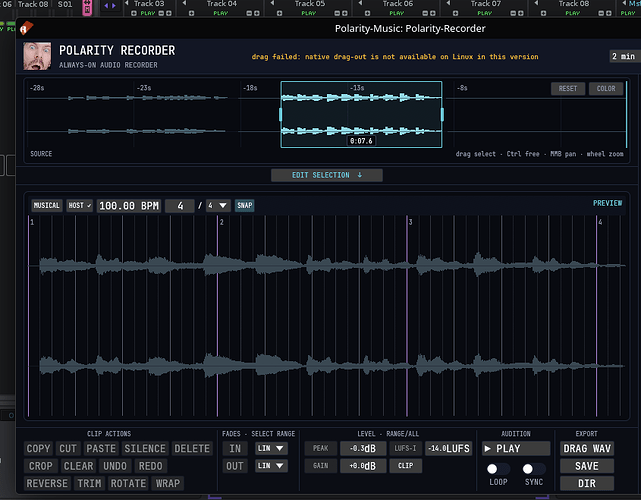The height and width of the screenshot is (500, 641).
Task: Click the minus icon under Track 03
Action: pos(161,13)
